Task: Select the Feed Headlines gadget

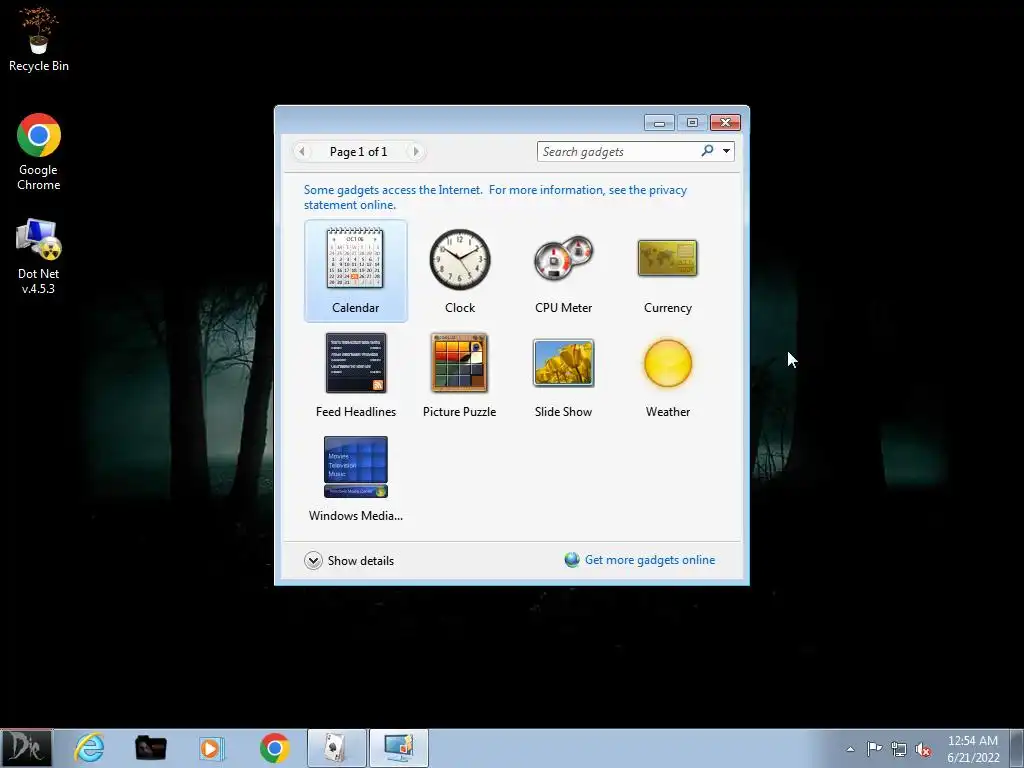Action: pos(355,363)
